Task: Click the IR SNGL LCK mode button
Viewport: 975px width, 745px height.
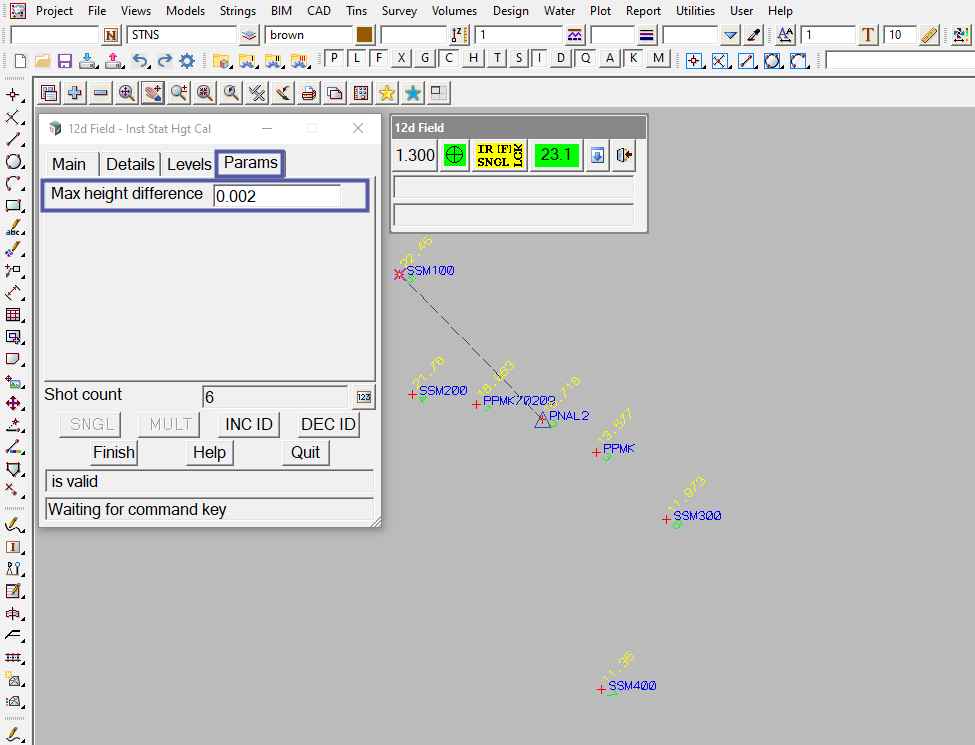Action: pos(499,156)
